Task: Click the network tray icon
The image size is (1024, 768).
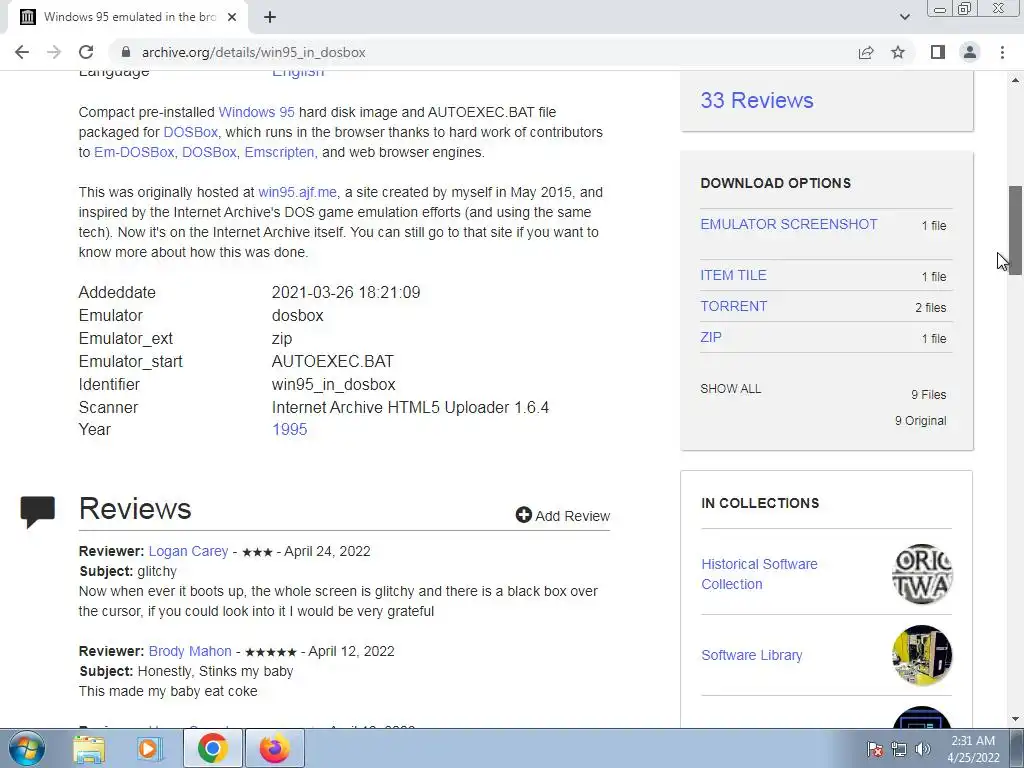Action: 899,749
